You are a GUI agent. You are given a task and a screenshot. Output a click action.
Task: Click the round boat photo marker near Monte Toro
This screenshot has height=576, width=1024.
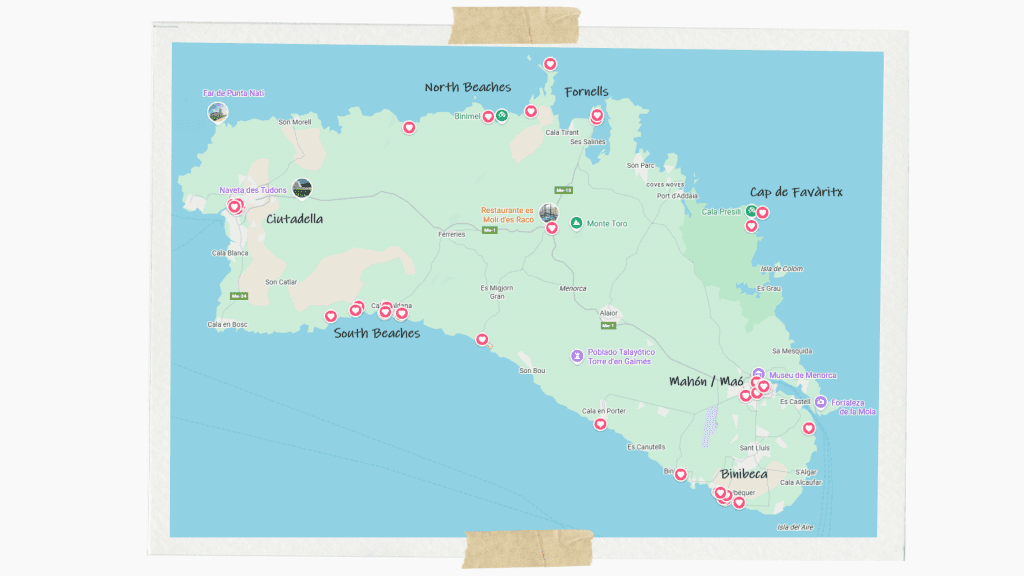[x=549, y=214]
